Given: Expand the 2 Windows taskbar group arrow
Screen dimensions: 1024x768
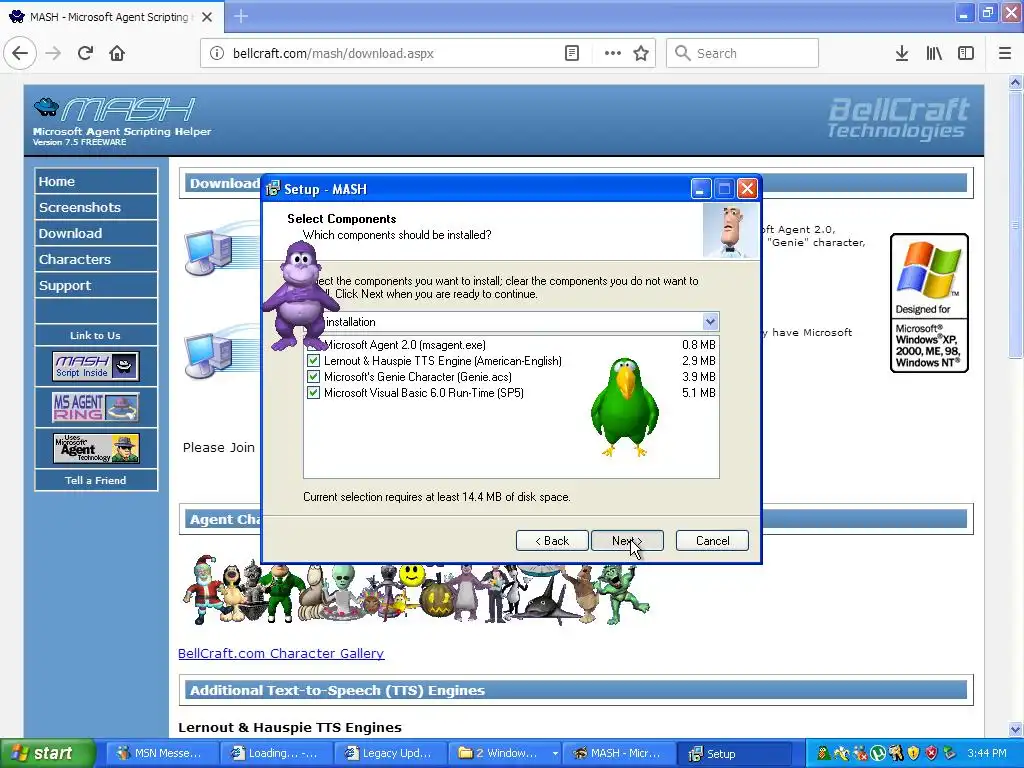Looking at the screenshot, I should (x=555, y=753).
